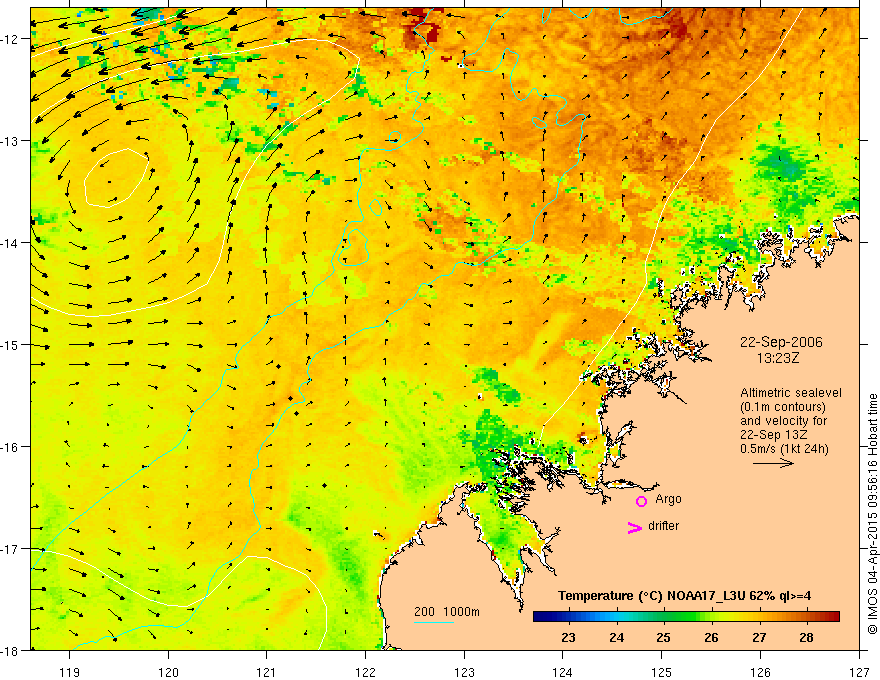Click colorbar tick label 28
880x680 pixels.
click(x=806, y=637)
